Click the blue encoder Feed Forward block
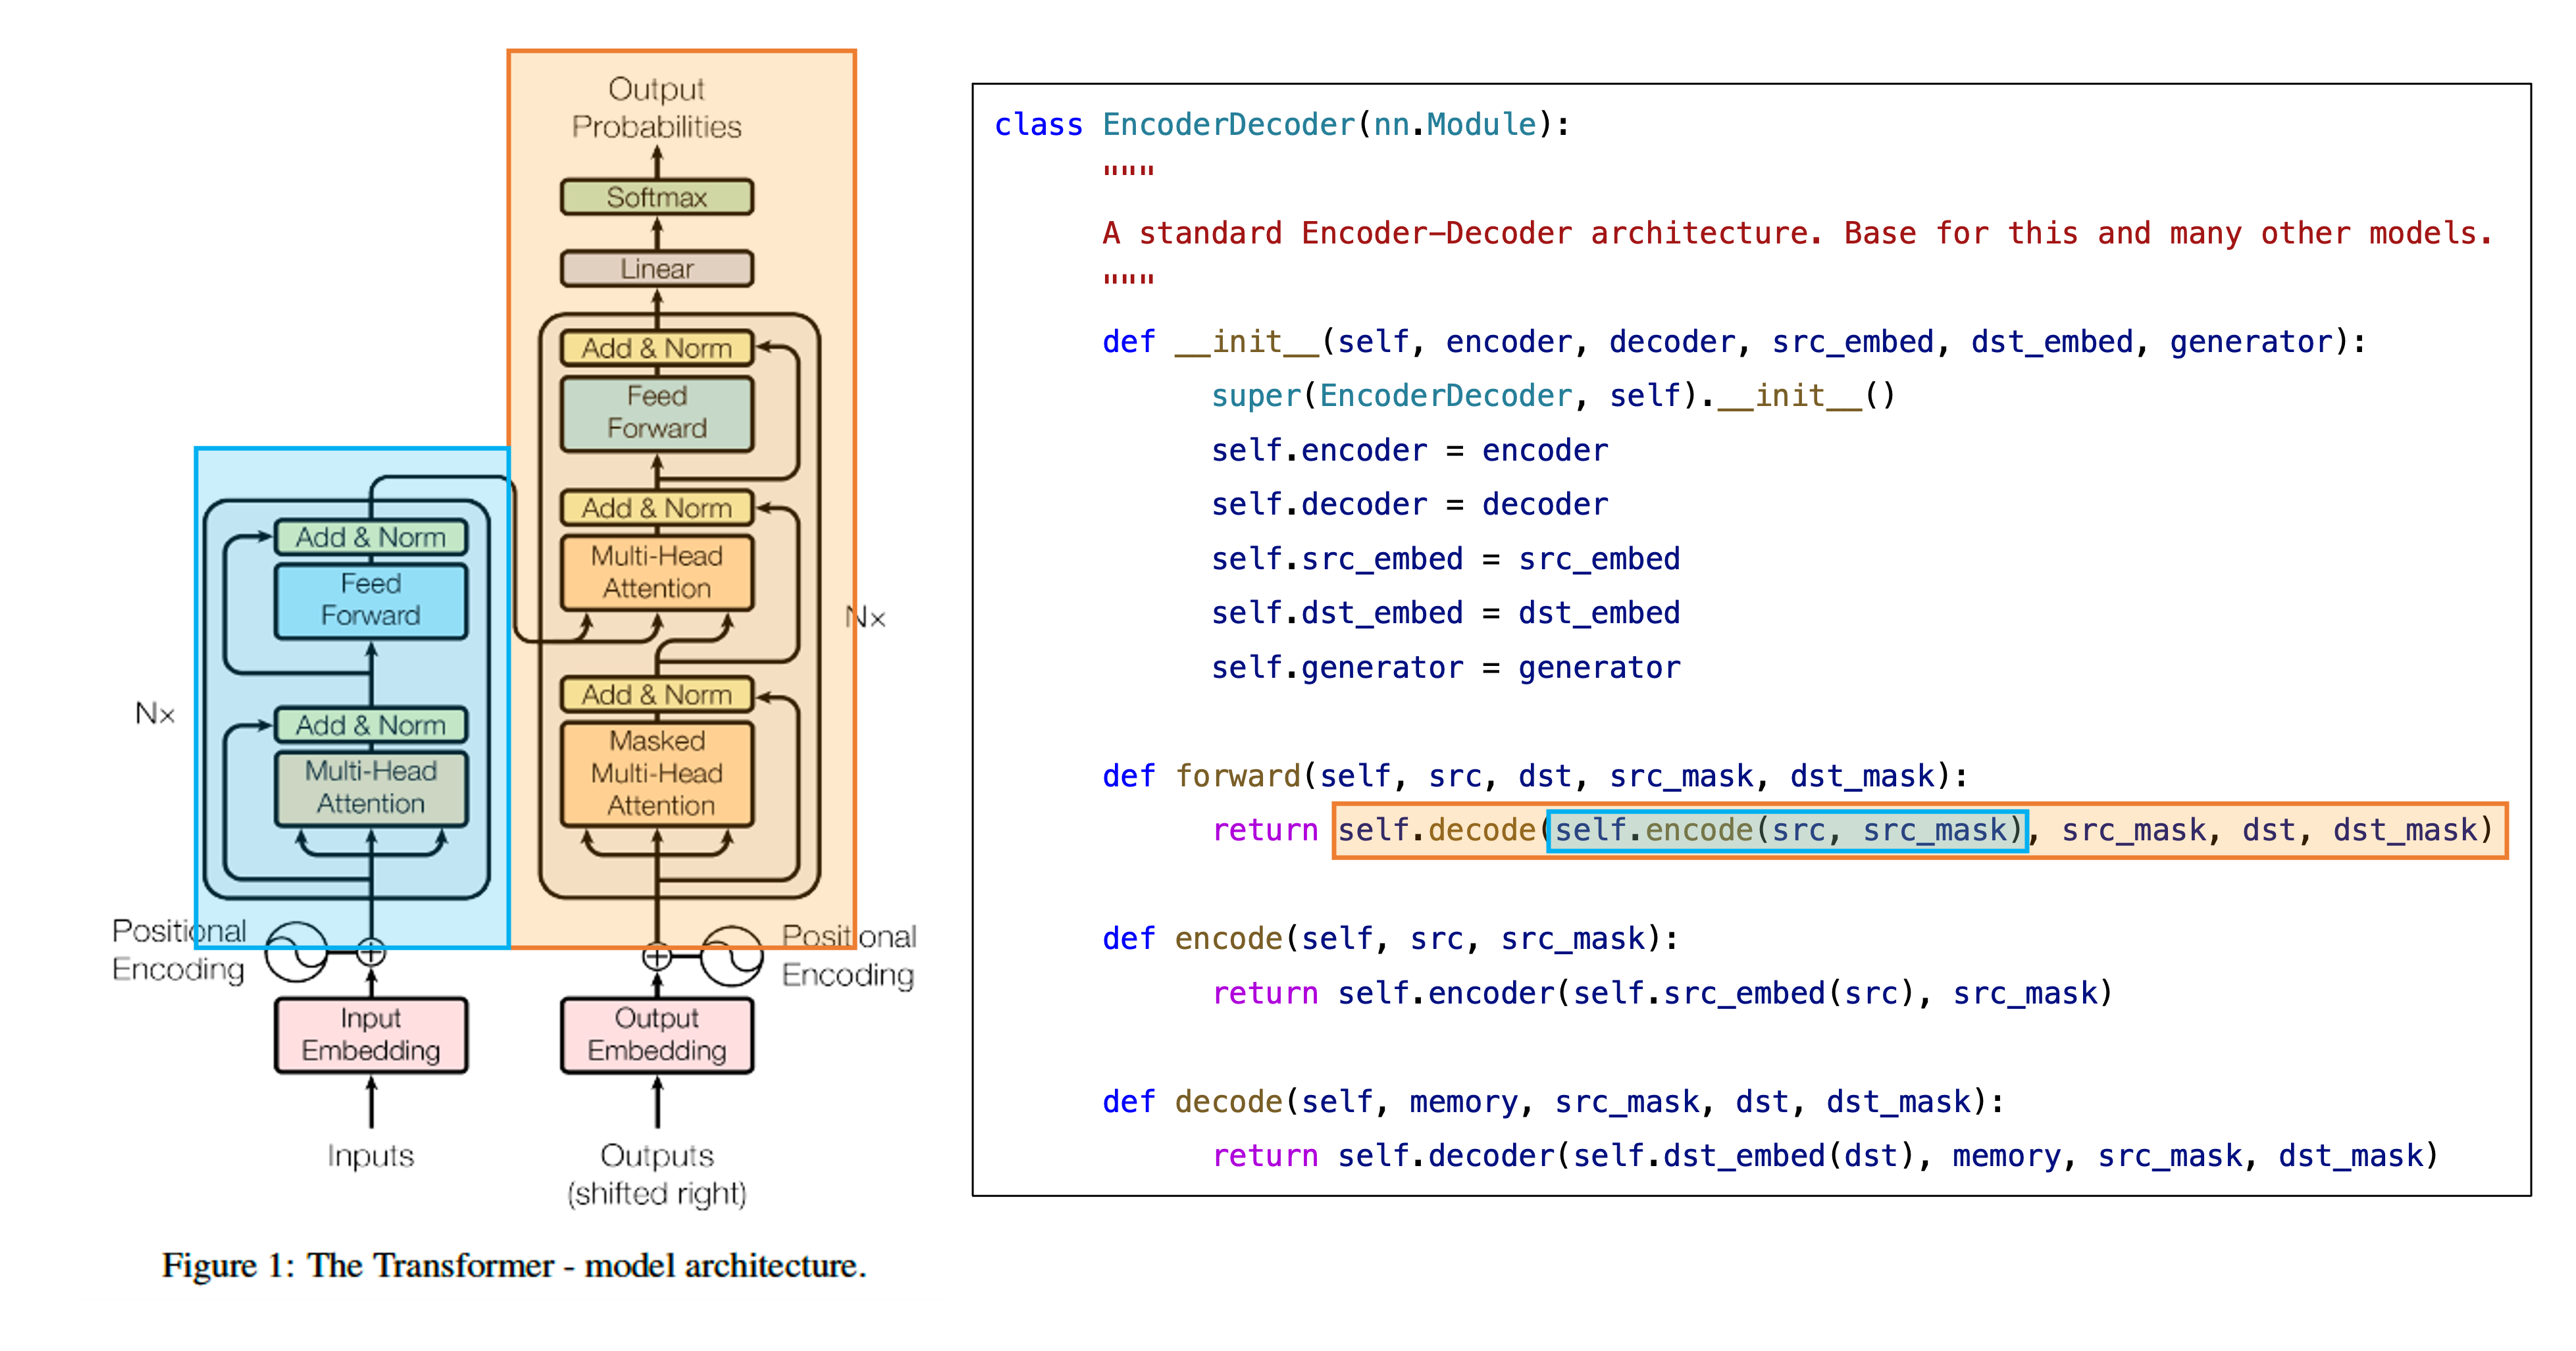The height and width of the screenshot is (1351, 2576). pyautogui.click(x=370, y=600)
